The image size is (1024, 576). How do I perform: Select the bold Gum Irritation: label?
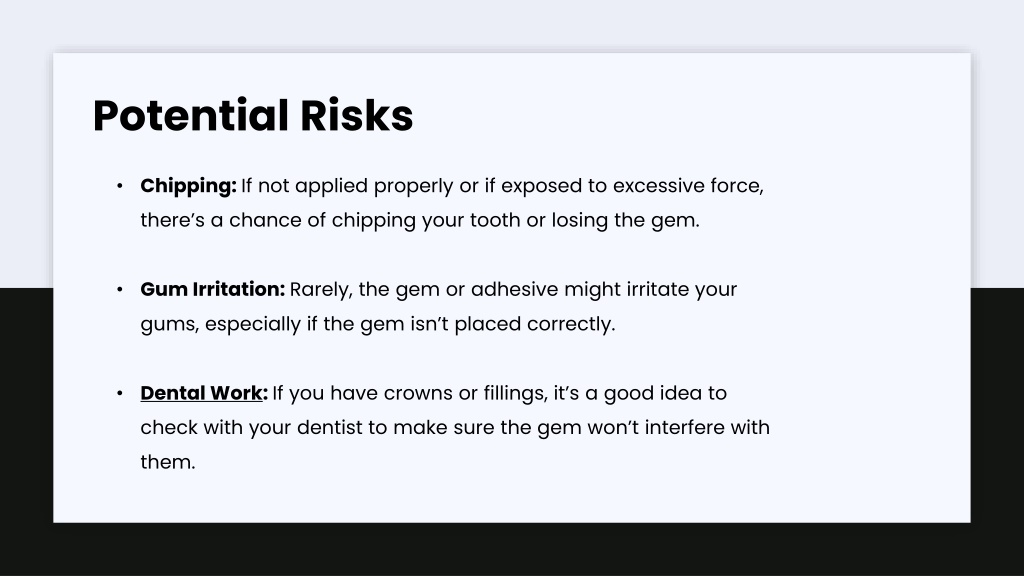(x=212, y=289)
